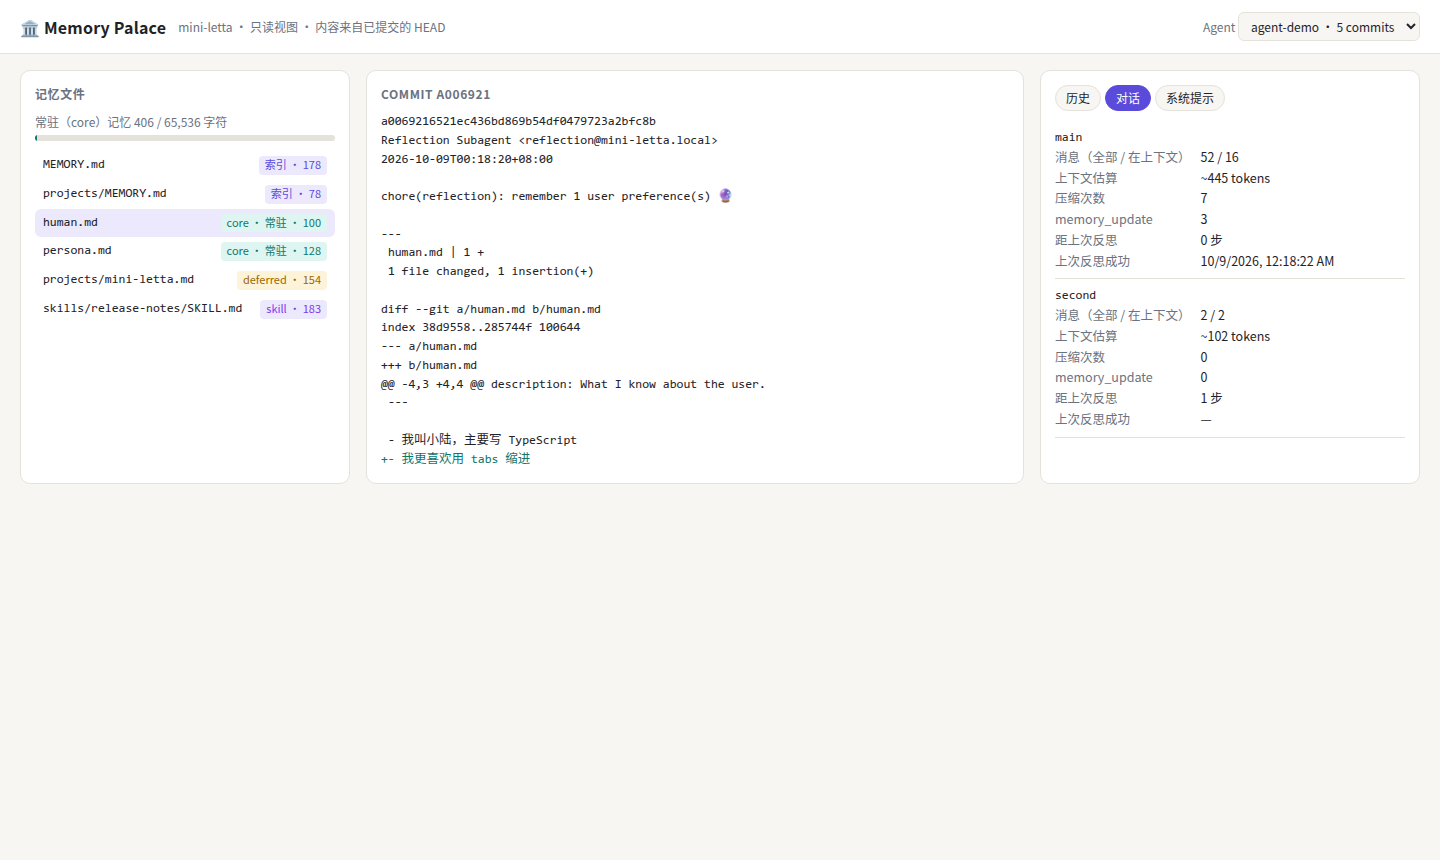Viewport: 1440px width, 860px height.
Task: Click the core memory usage progress bar
Action: [185, 138]
